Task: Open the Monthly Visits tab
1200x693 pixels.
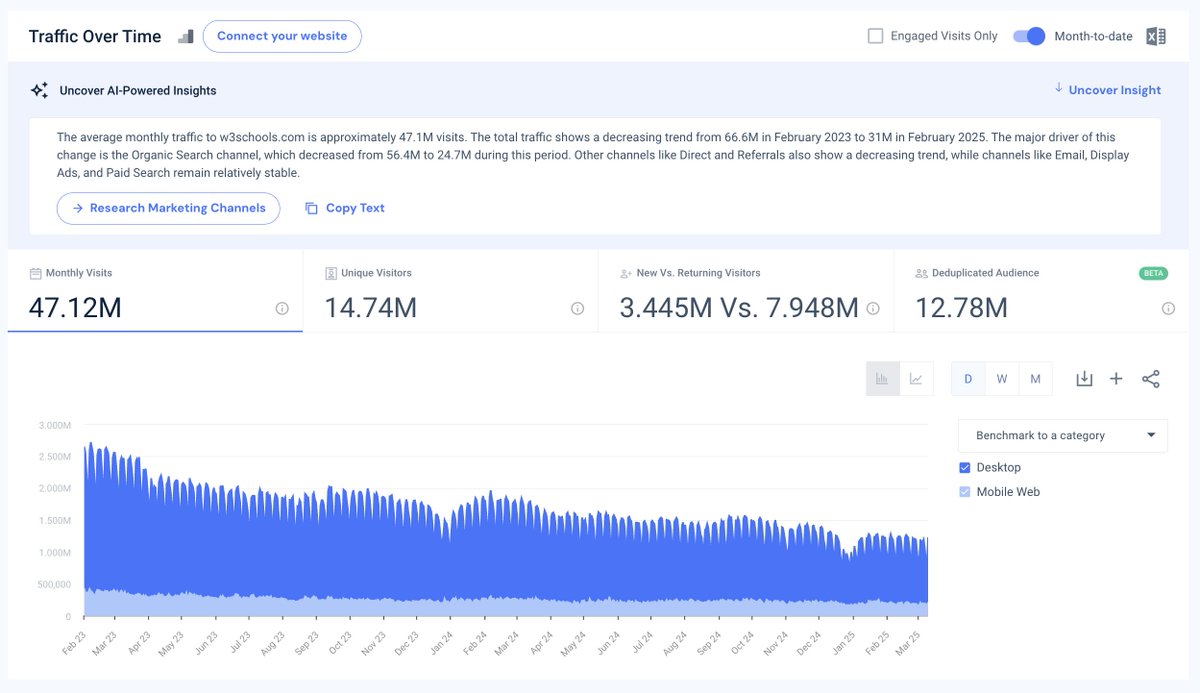Action: click(x=155, y=290)
